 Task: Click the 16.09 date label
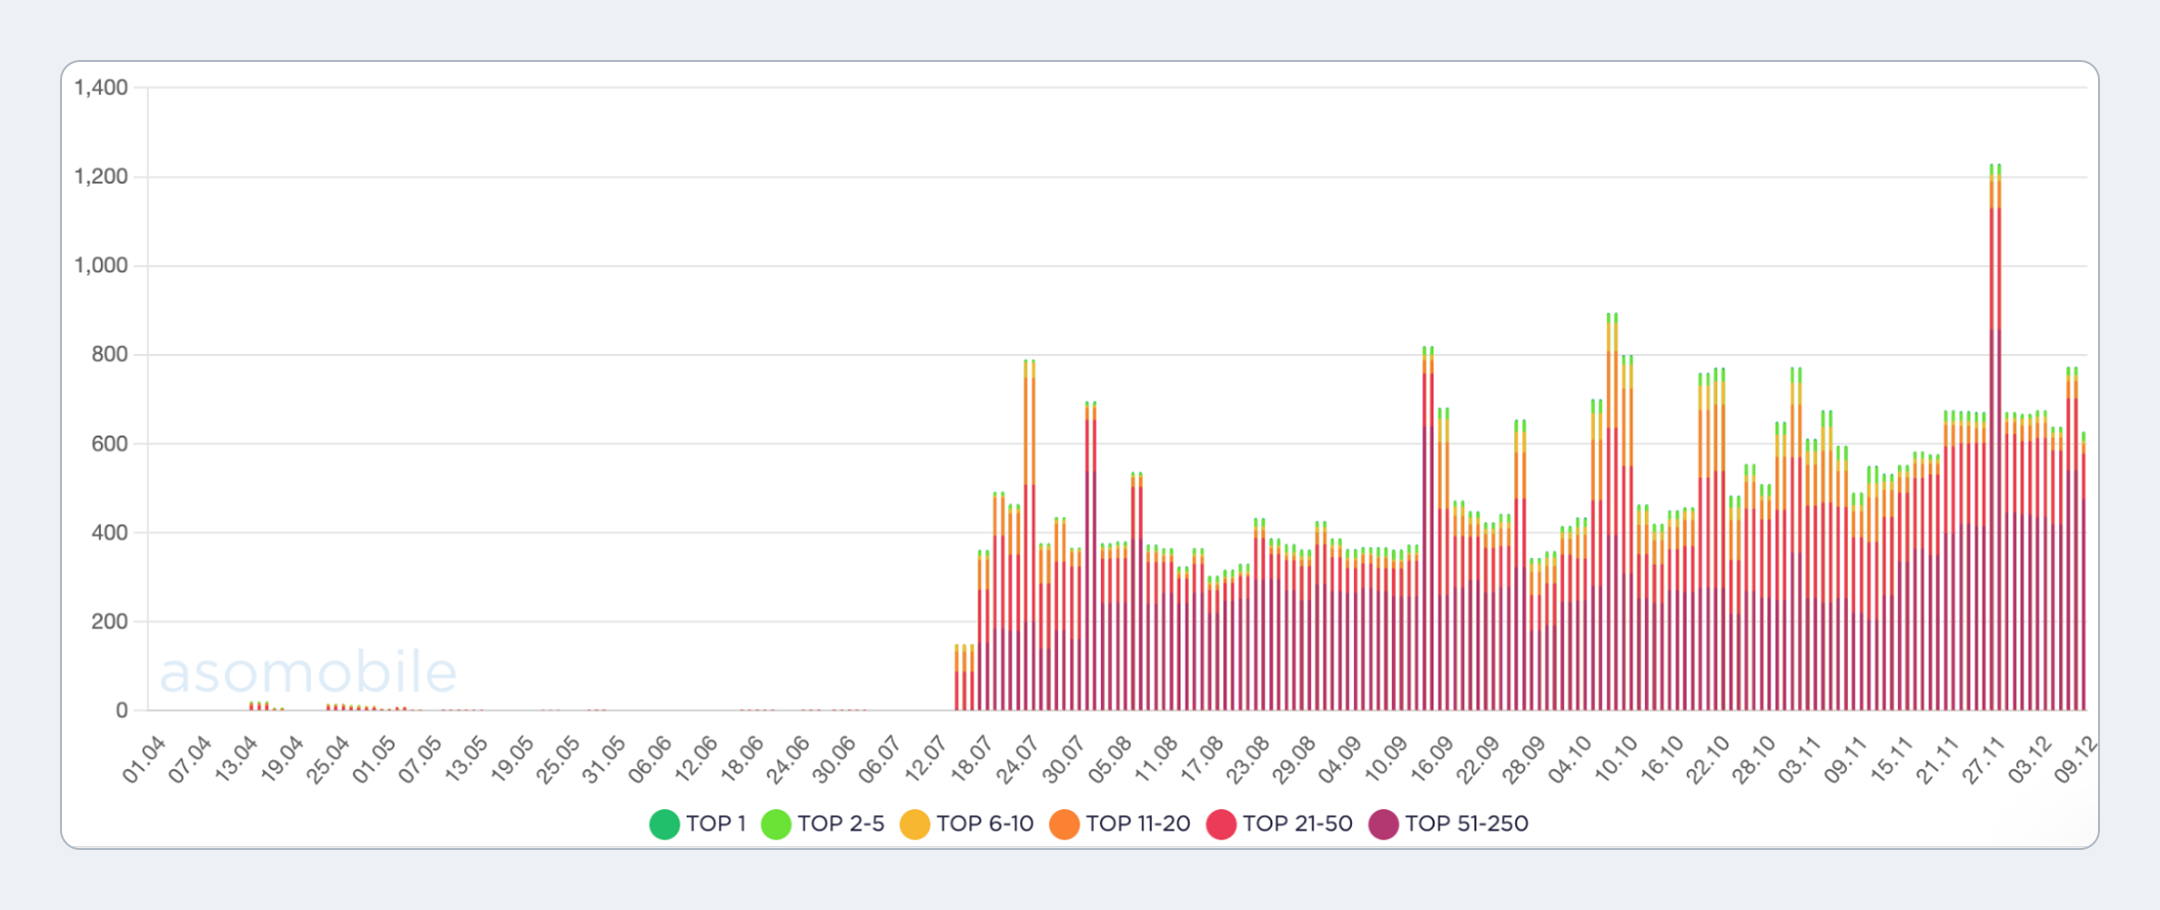click(1432, 760)
